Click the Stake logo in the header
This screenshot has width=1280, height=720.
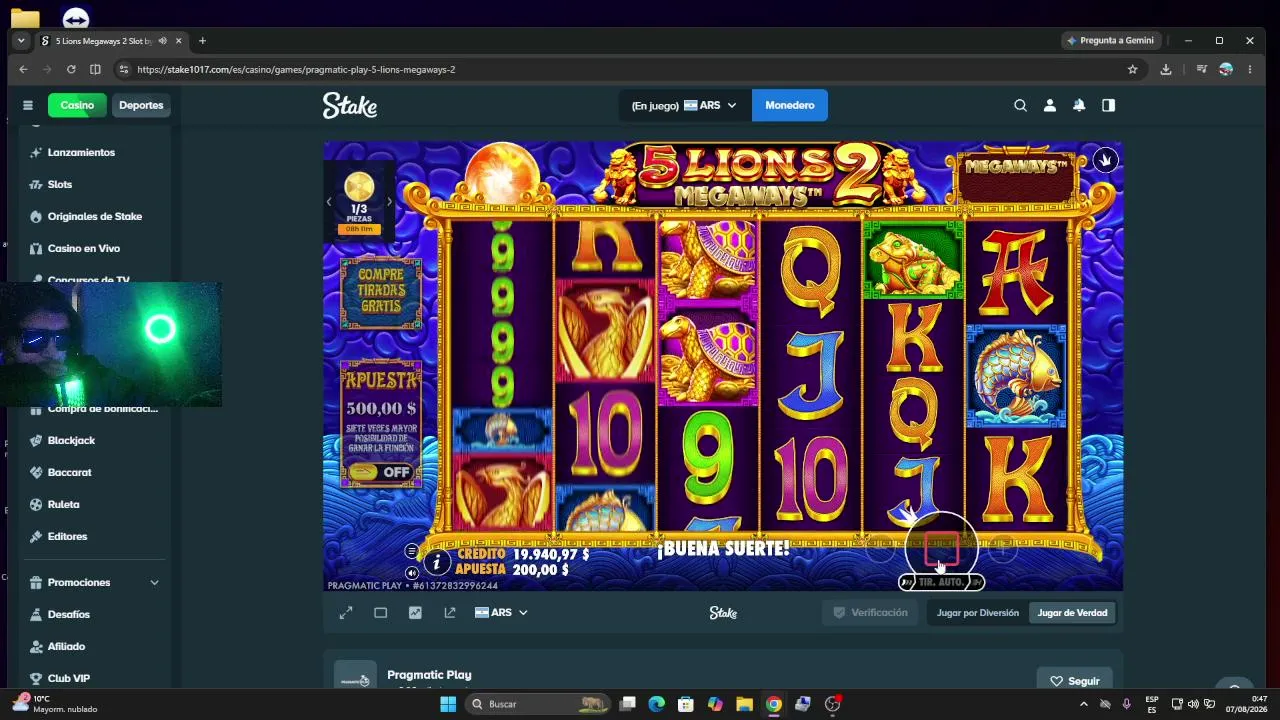[x=350, y=105]
